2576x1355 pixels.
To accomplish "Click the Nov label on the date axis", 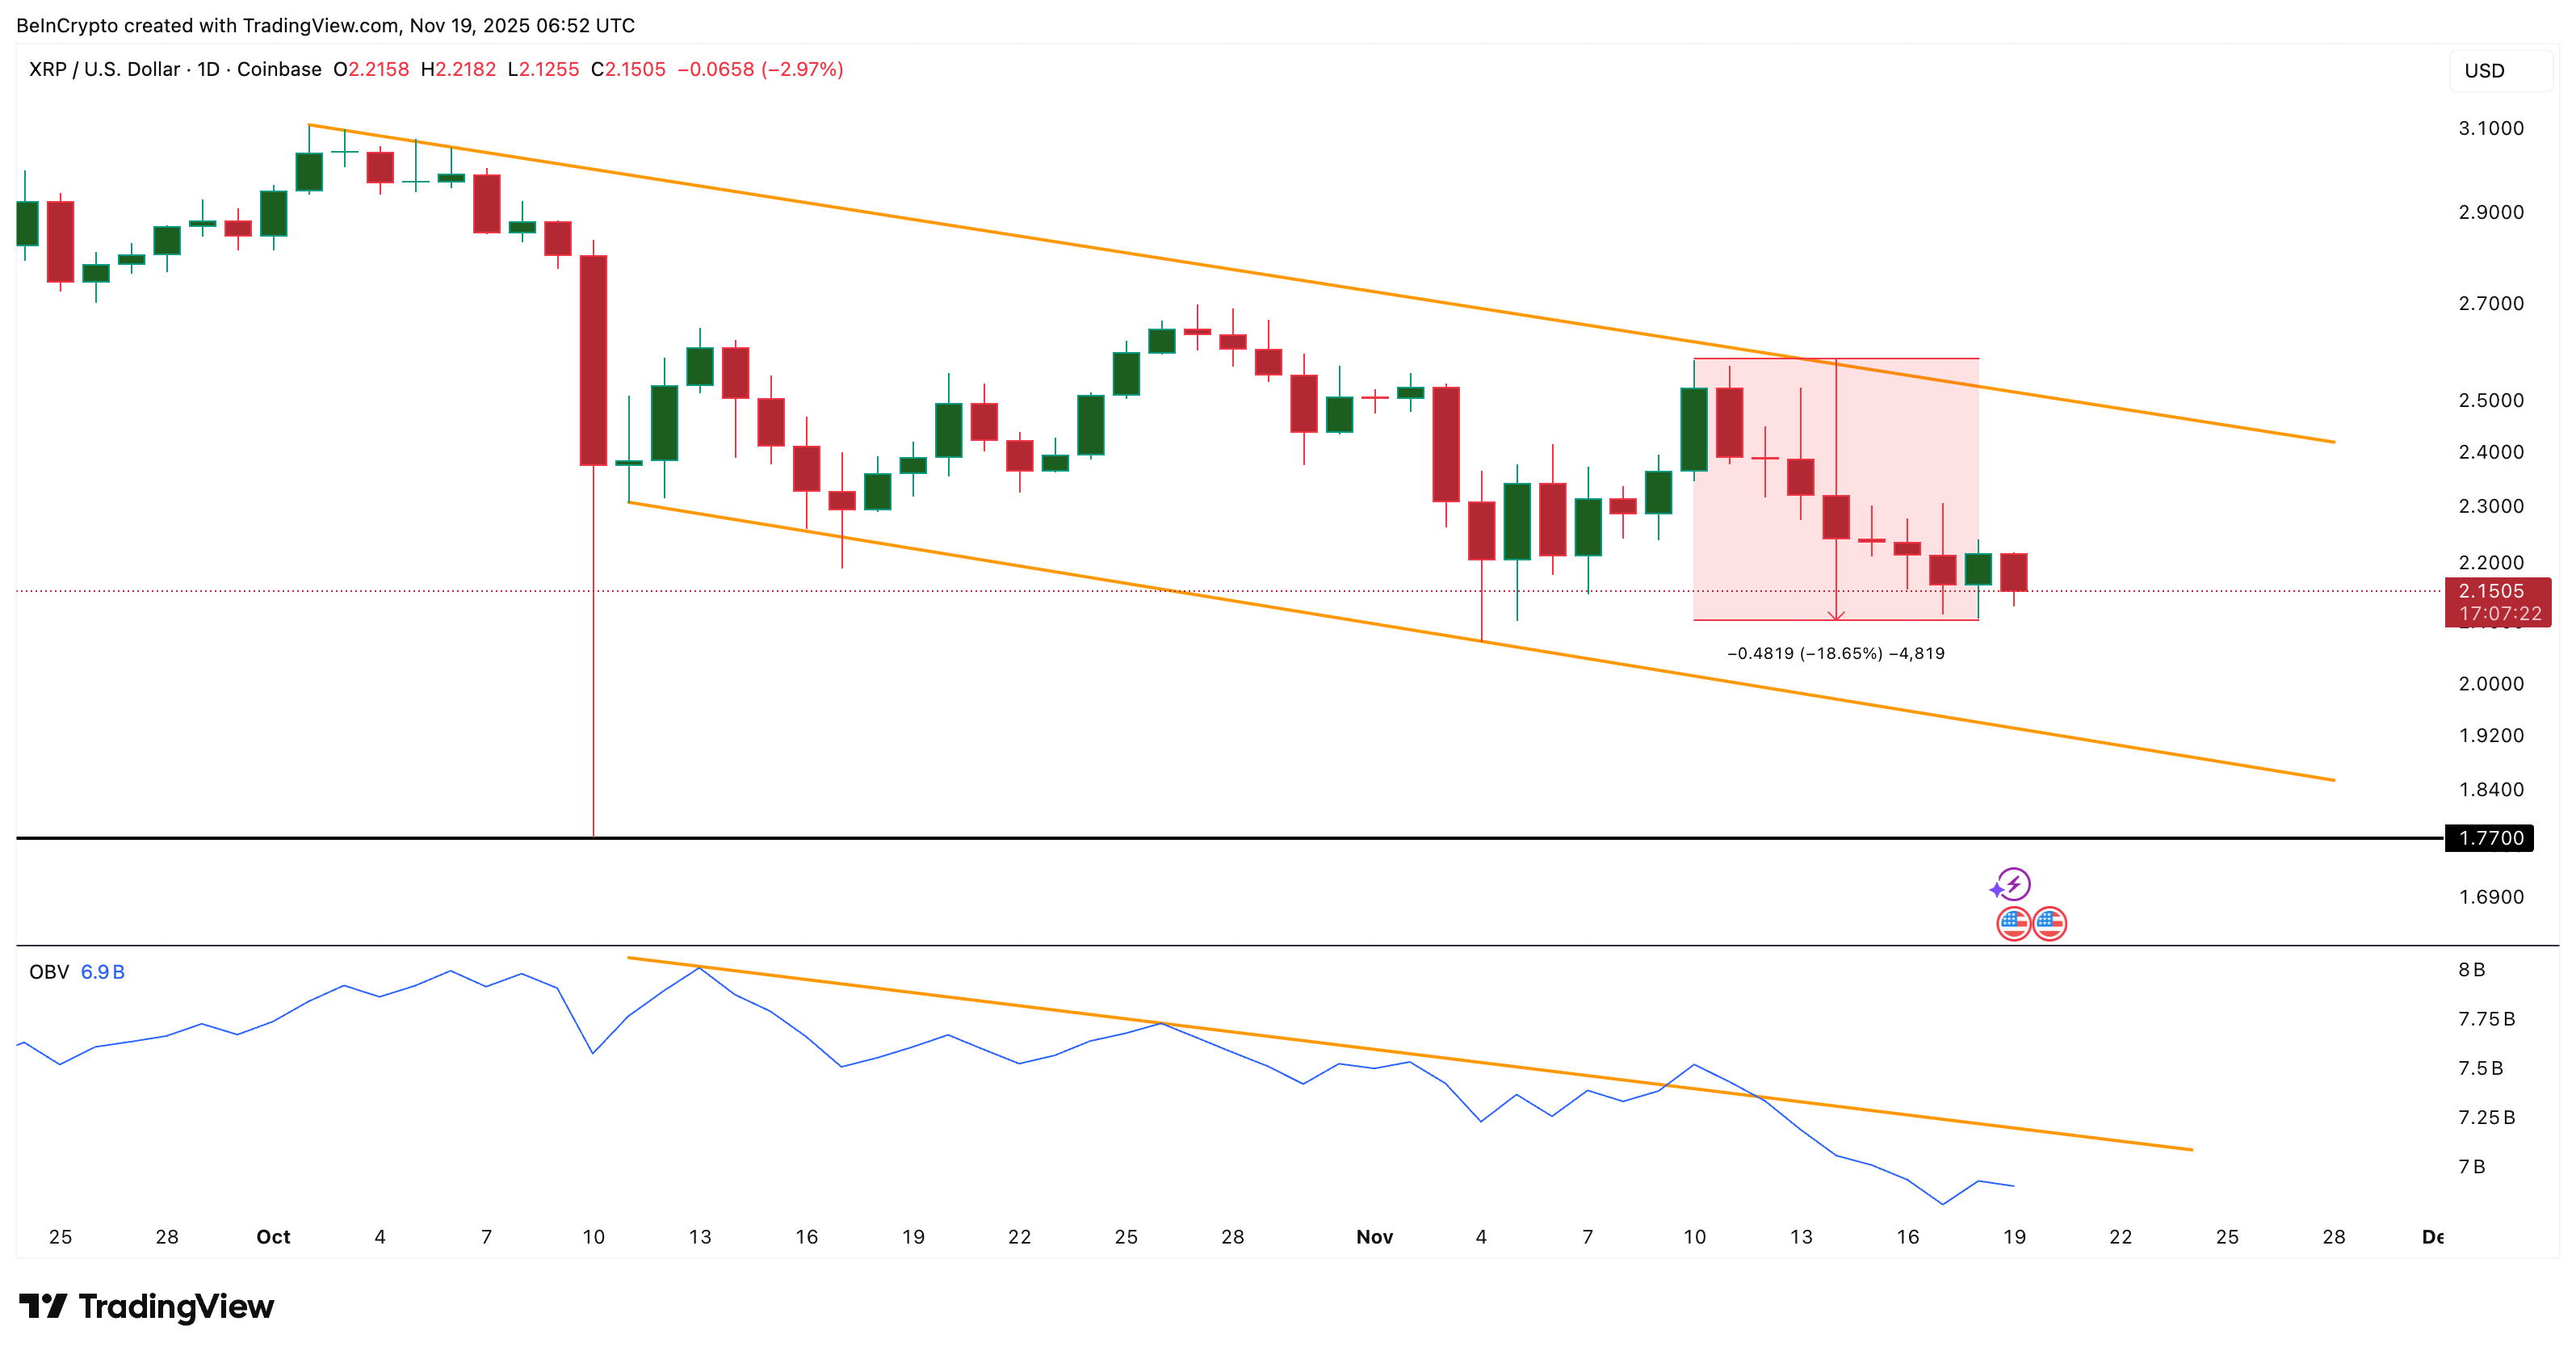I will tap(1377, 1236).
